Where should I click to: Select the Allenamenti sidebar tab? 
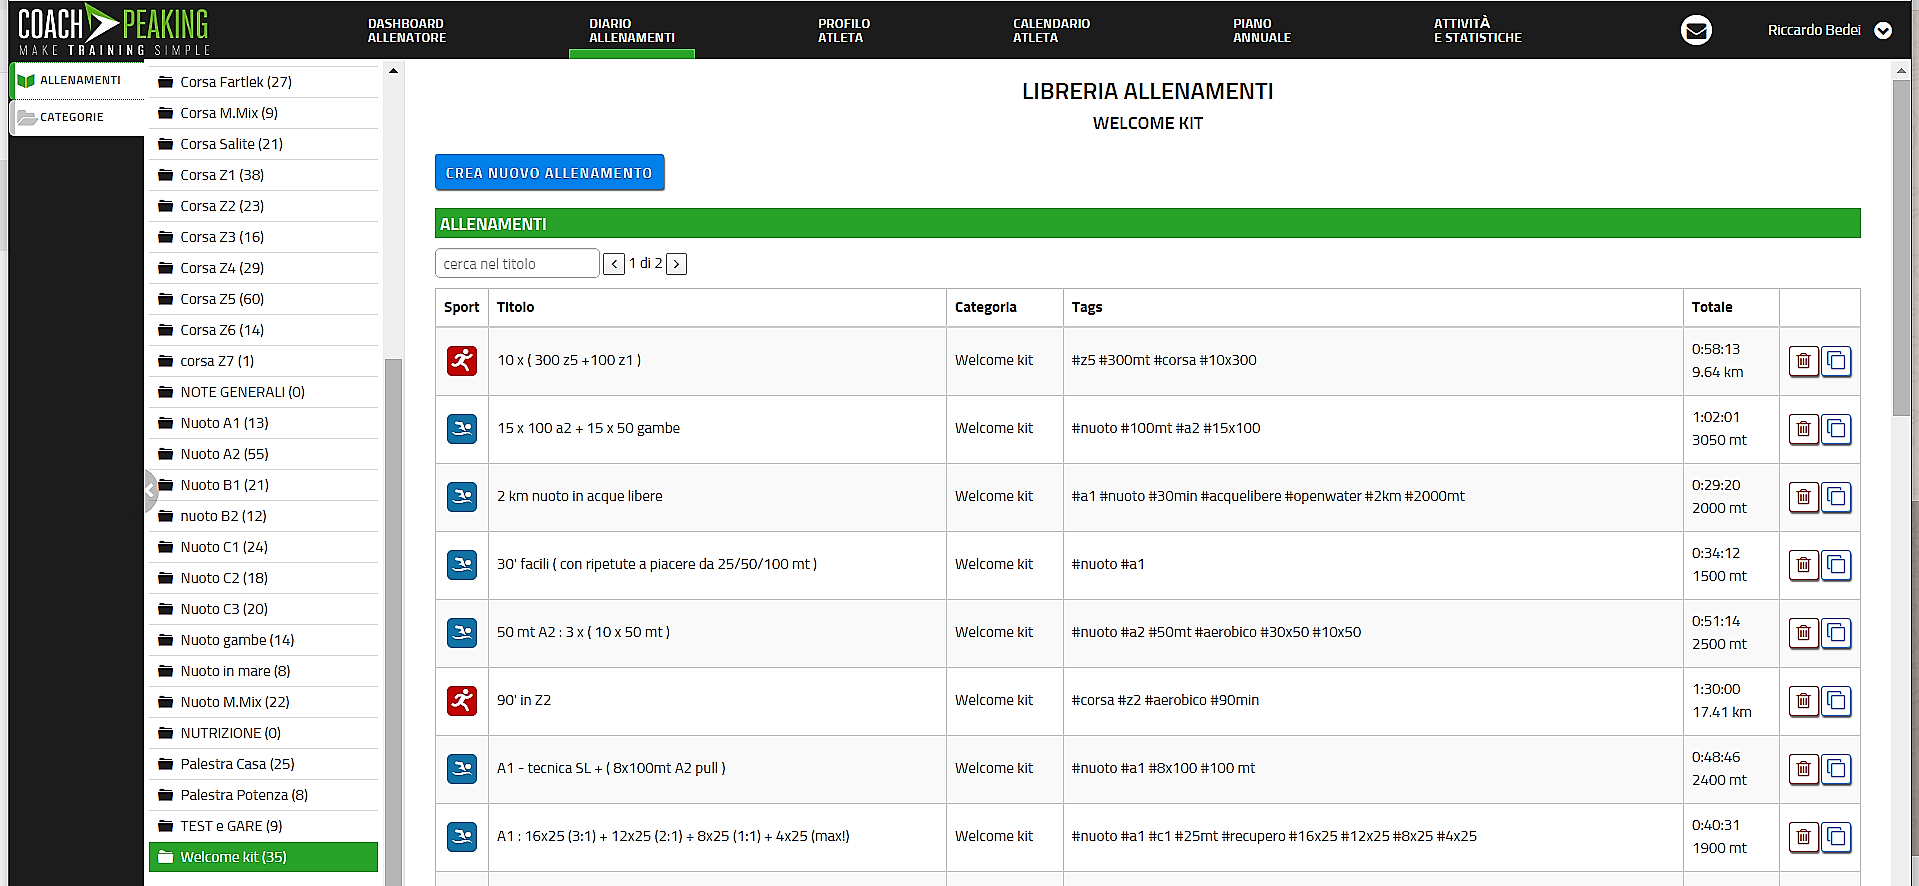click(78, 80)
